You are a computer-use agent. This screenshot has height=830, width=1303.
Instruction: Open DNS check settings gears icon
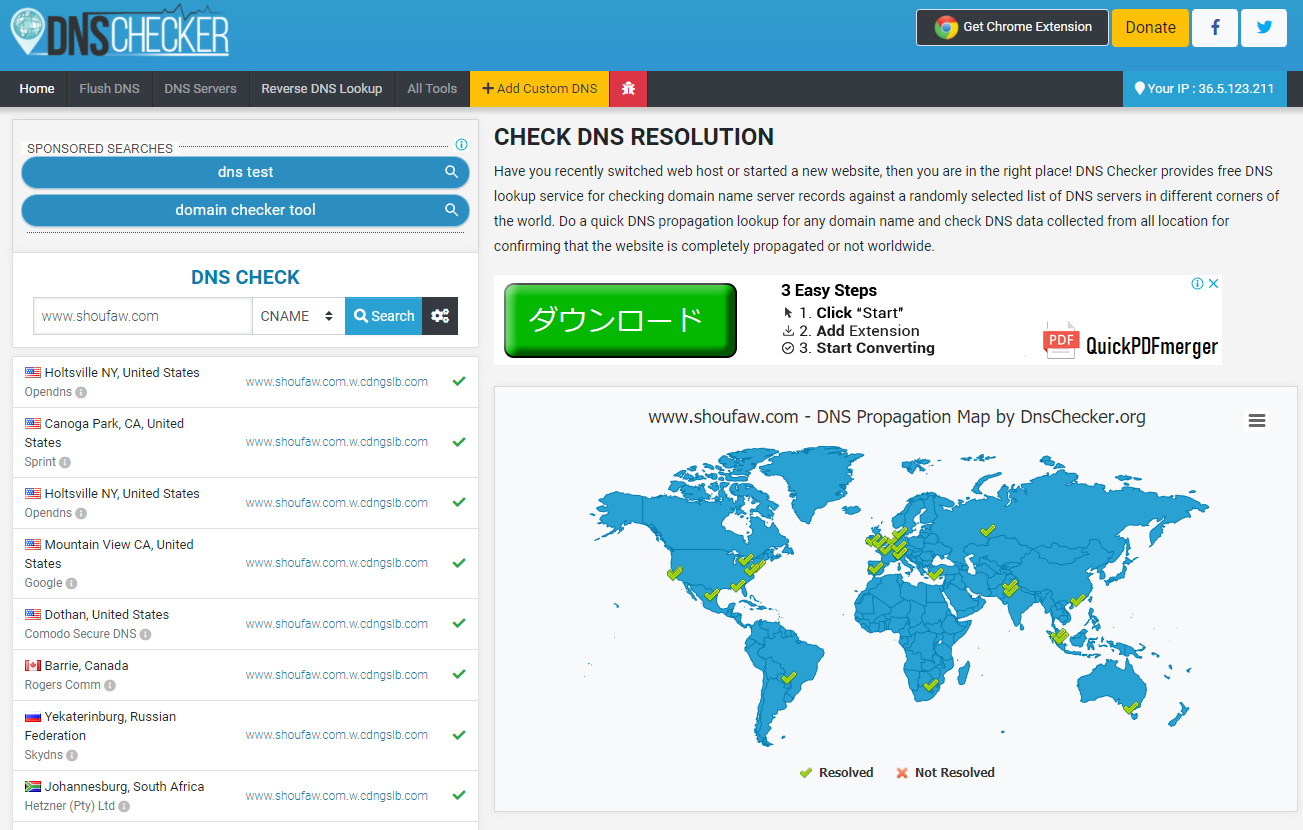(440, 316)
